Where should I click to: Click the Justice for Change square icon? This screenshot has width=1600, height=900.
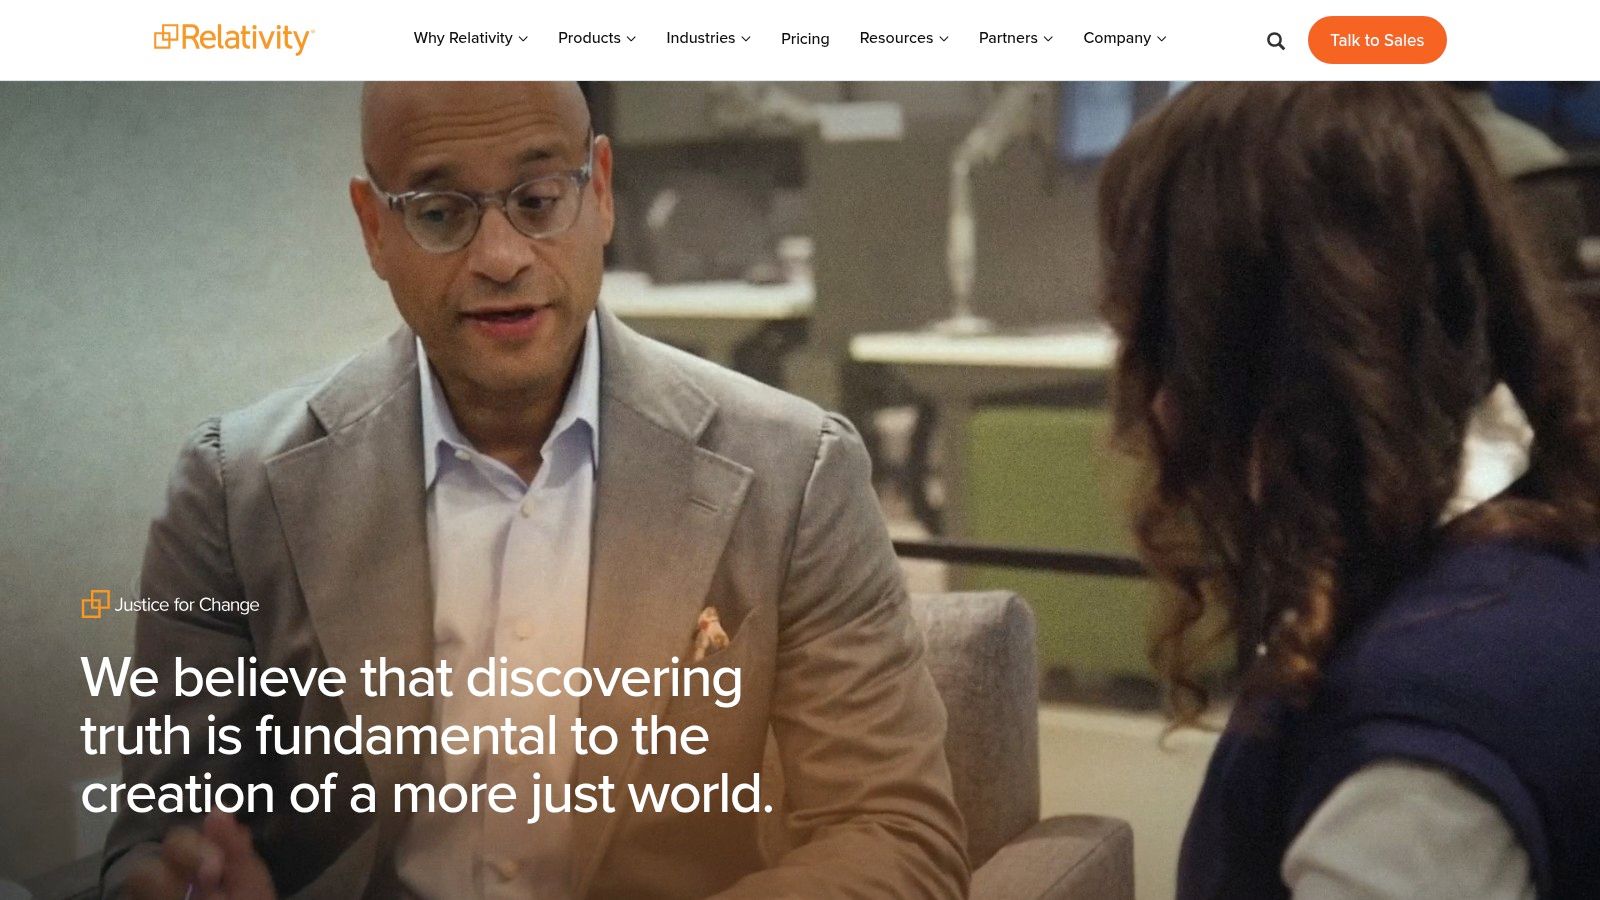point(95,604)
